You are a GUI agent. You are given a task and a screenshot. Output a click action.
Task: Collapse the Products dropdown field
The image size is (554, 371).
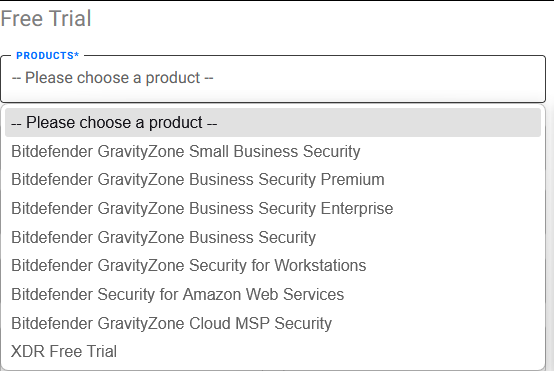point(273,79)
